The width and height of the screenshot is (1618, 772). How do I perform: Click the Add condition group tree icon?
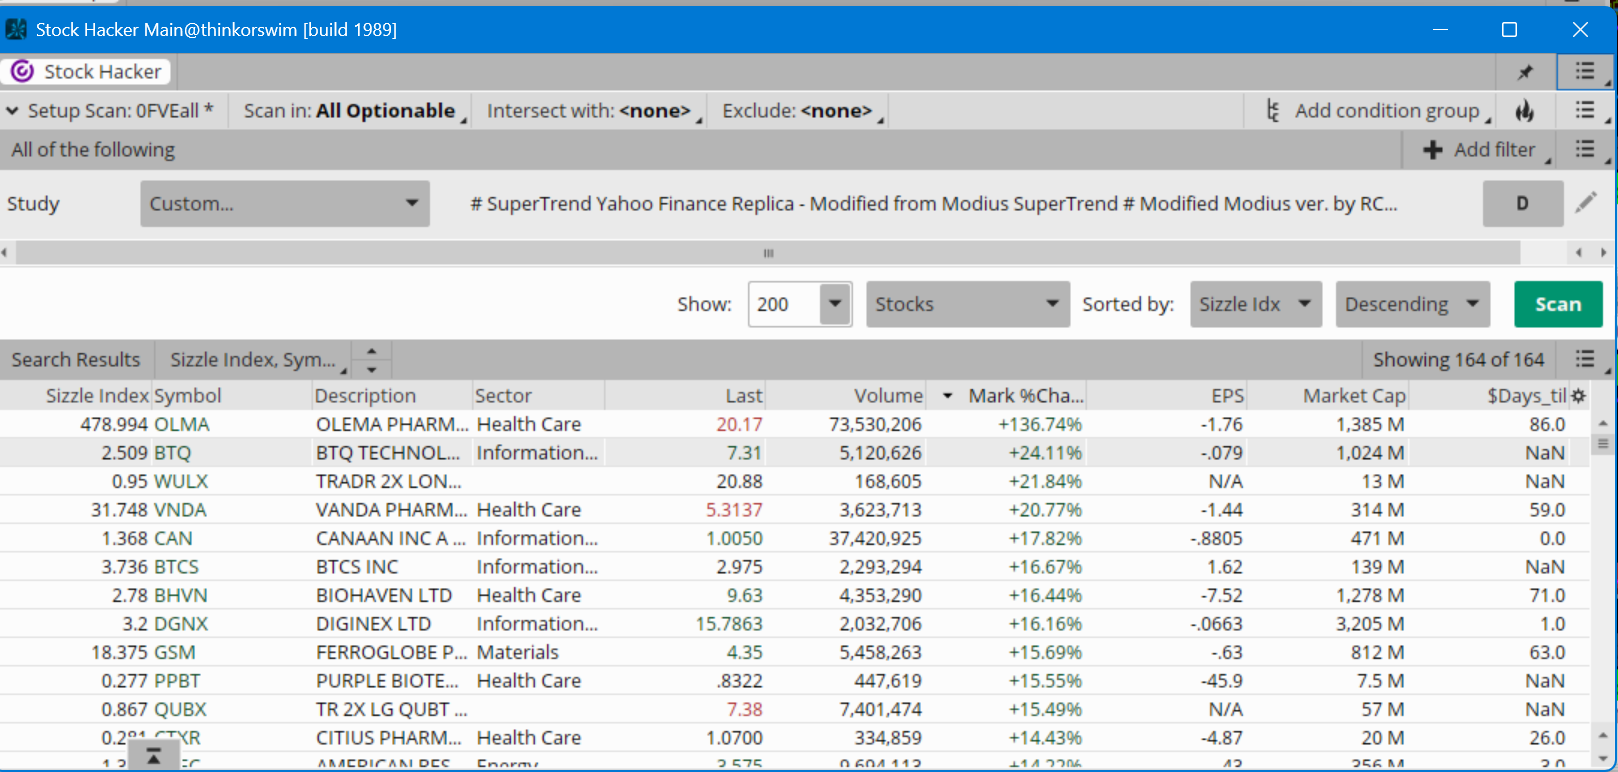1273,111
